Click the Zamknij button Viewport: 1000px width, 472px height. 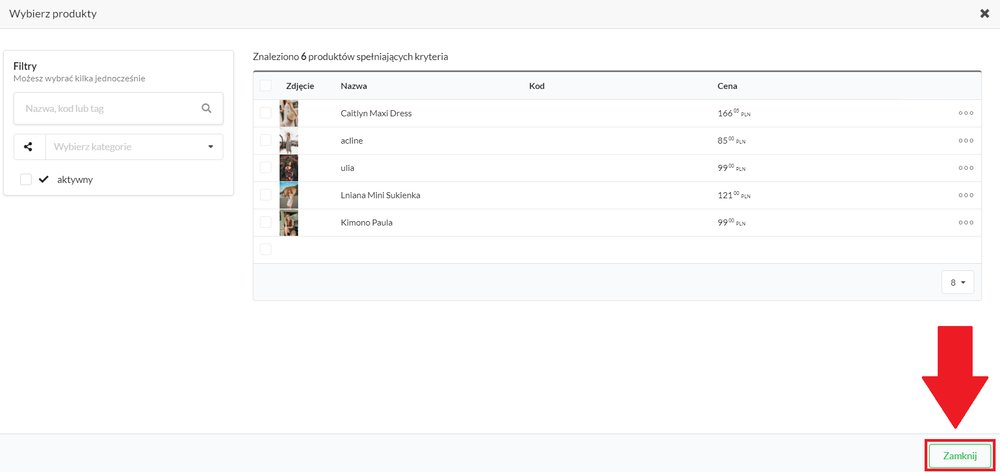960,456
